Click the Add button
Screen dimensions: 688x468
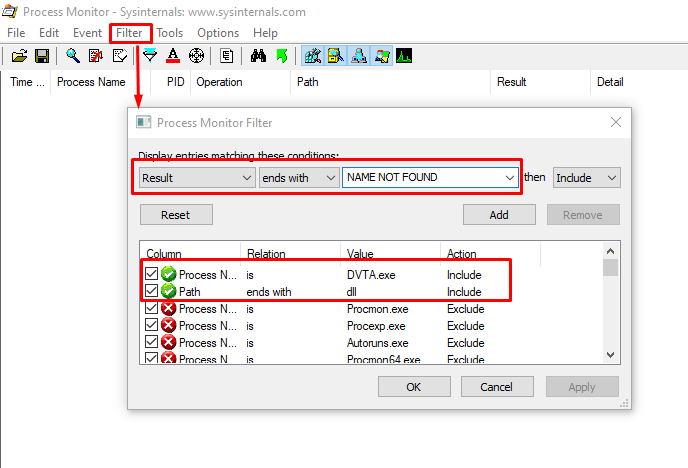[x=499, y=215]
